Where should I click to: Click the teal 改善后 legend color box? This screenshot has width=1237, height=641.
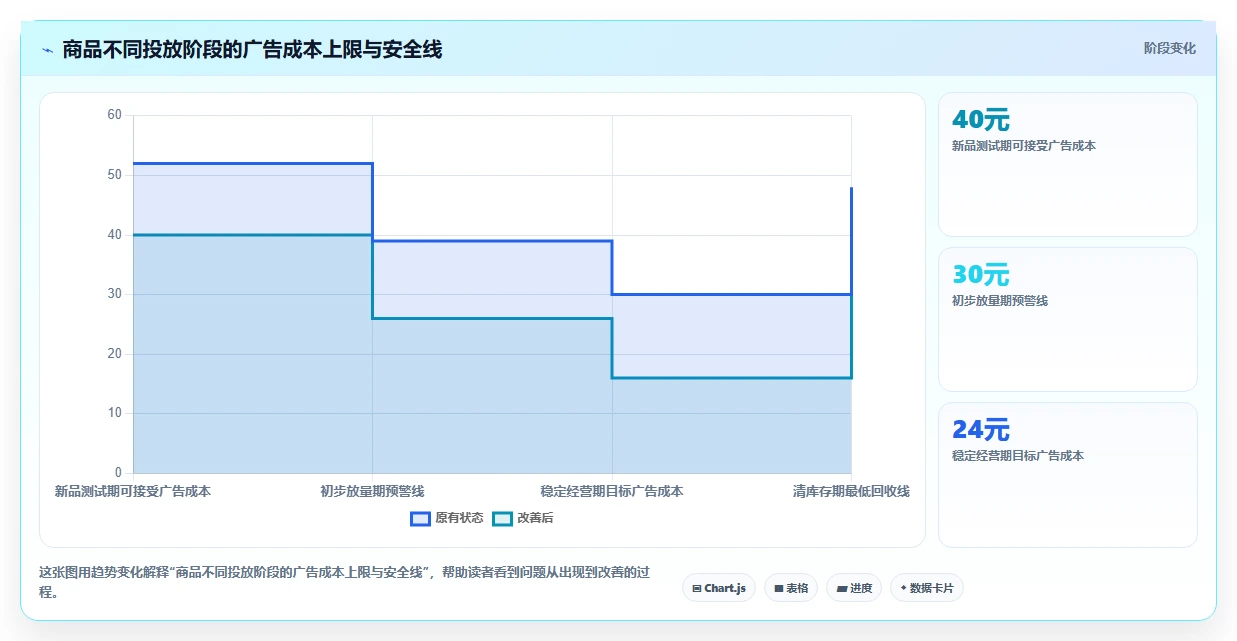pos(503,518)
